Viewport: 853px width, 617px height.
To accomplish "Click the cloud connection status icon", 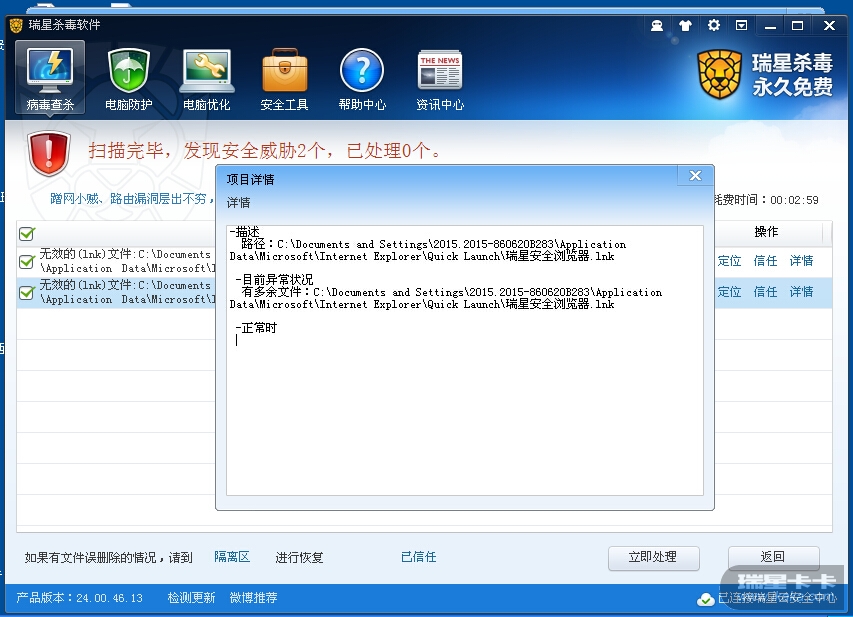I will (706, 599).
